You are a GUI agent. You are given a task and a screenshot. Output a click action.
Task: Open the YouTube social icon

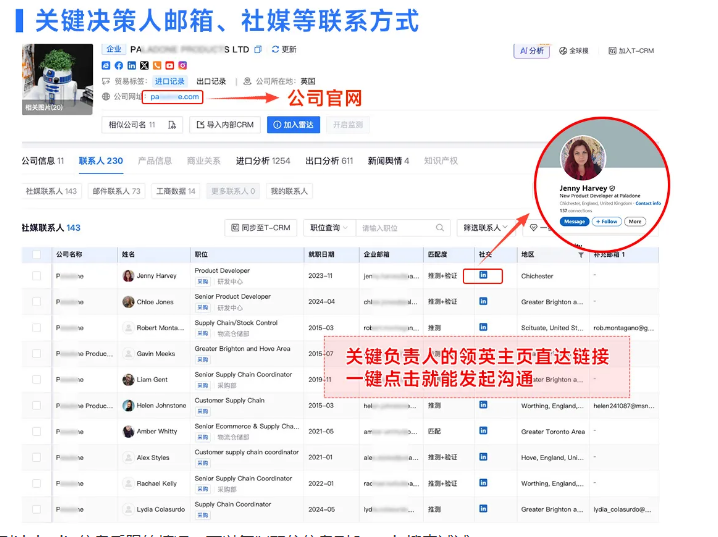pyautogui.click(x=169, y=65)
